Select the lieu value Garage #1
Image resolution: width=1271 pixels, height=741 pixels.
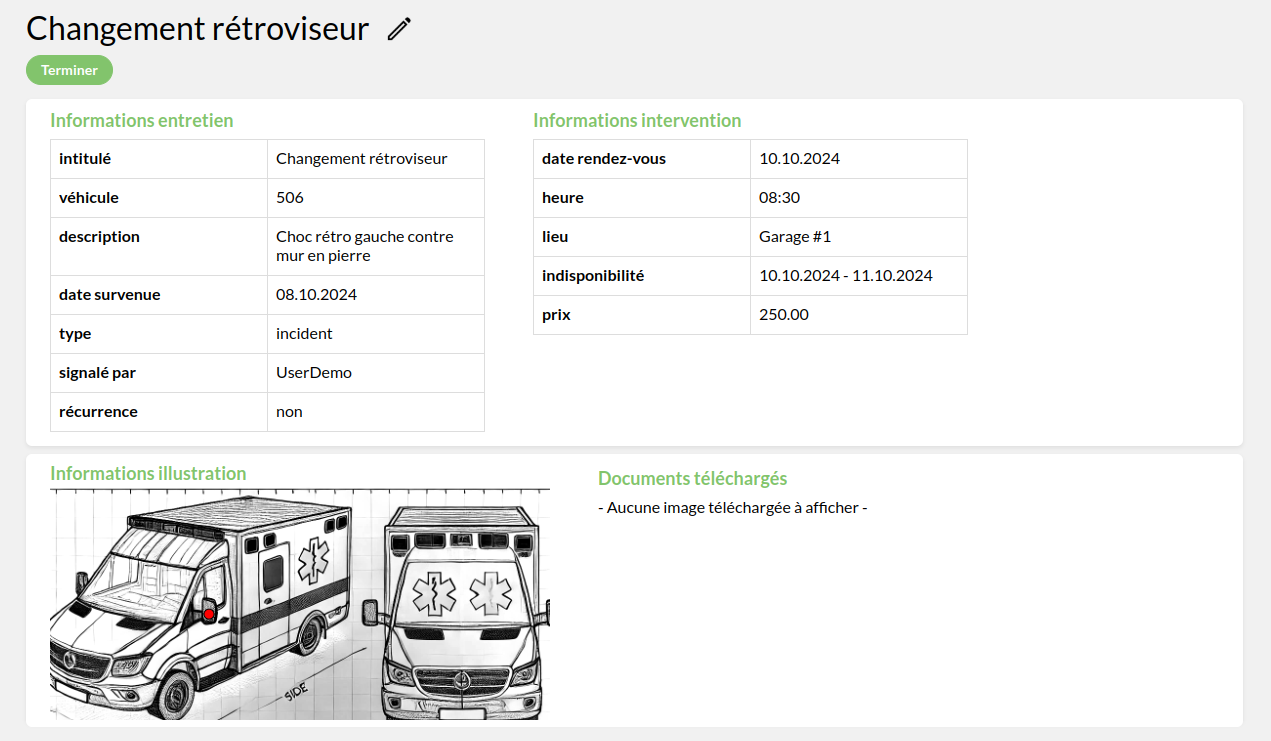tap(795, 236)
